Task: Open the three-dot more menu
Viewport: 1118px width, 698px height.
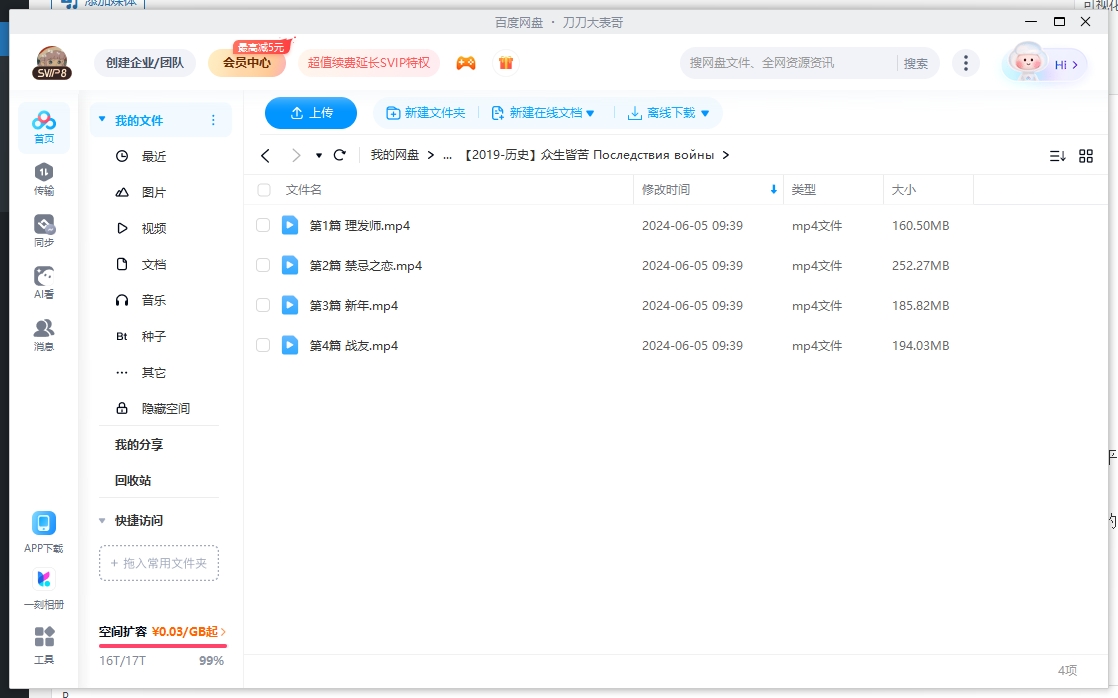Action: [966, 62]
